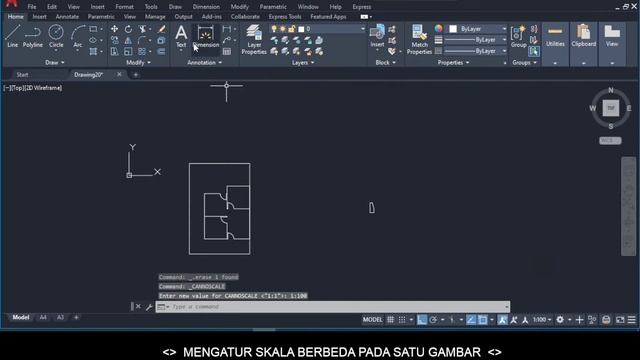Open the View panel button

(612, 44)
